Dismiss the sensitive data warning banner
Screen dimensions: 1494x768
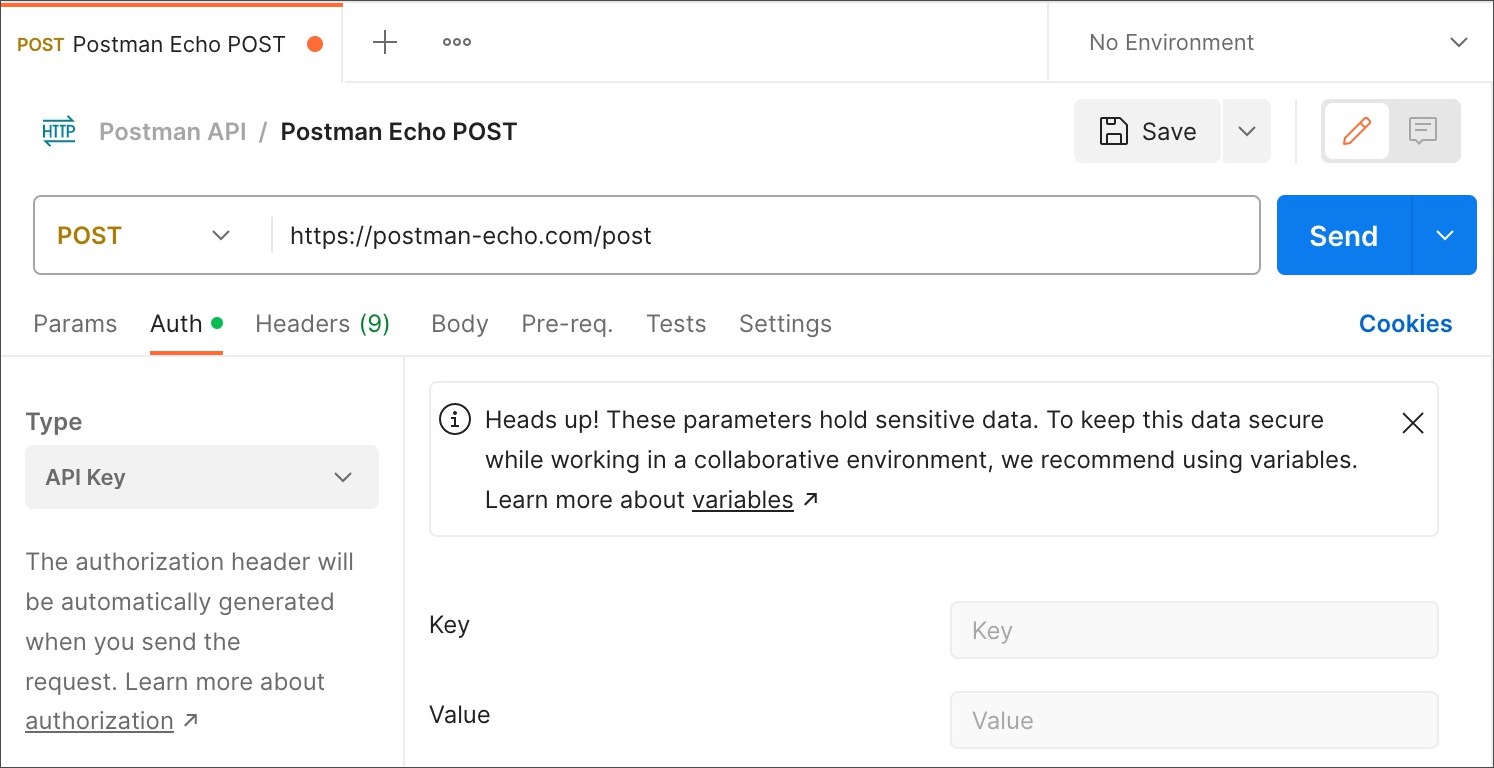(1412, 423)
